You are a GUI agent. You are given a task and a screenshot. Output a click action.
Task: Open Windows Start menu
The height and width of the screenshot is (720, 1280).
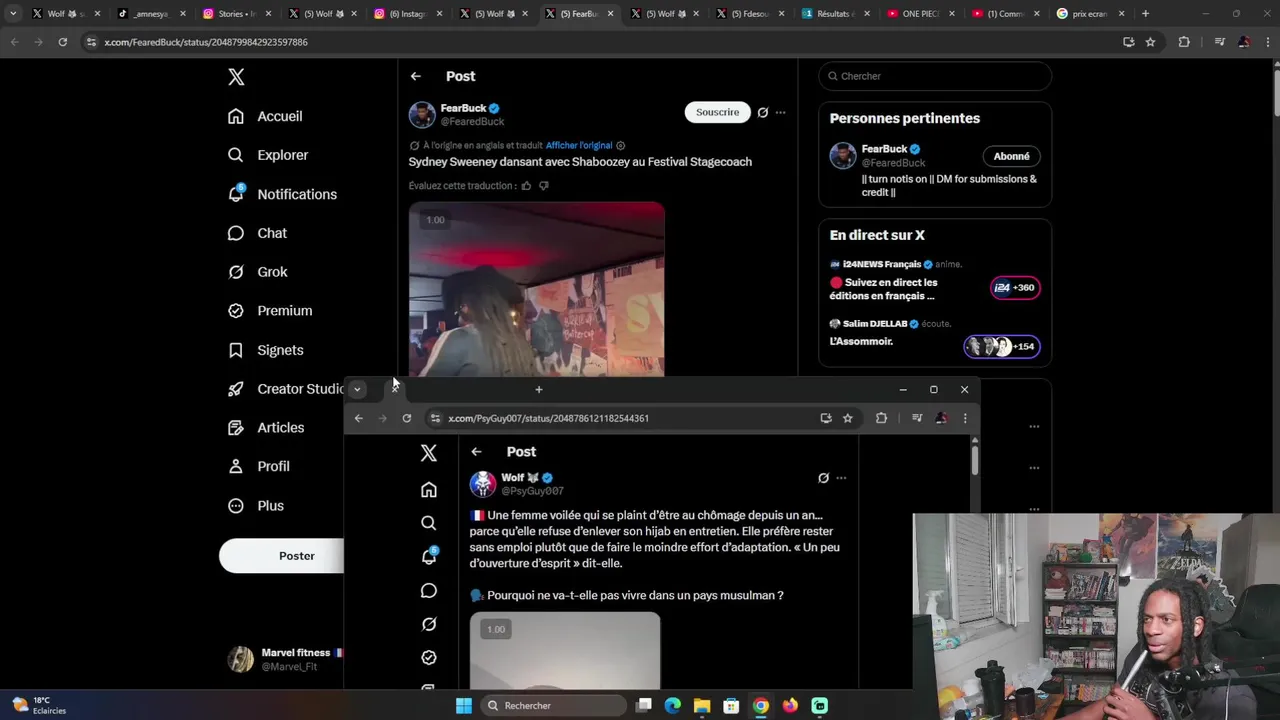click(x=464, y=706)
